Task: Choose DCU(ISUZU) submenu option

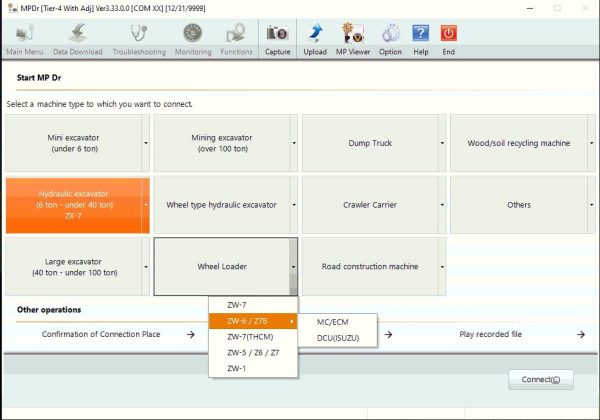Action: [x=338, y=338]
